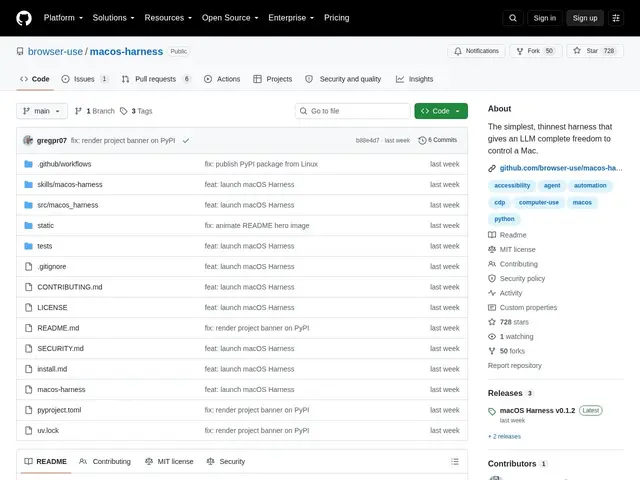Open the search magnifier button
This screenshot has height=480, width=640.
tap(513, 18)
